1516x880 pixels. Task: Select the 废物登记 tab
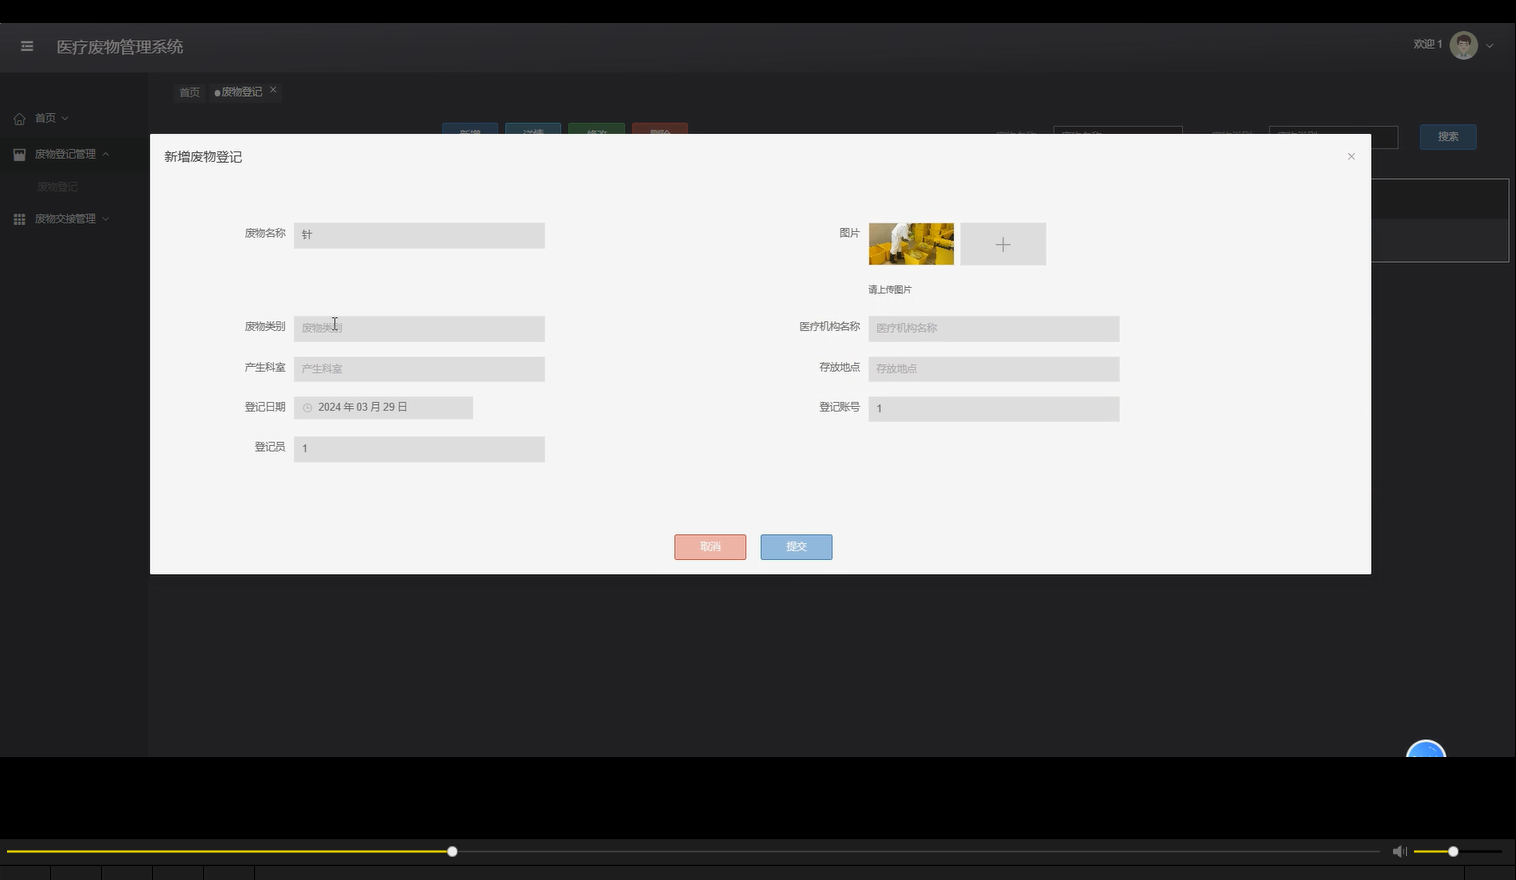[x=241, y=92]
